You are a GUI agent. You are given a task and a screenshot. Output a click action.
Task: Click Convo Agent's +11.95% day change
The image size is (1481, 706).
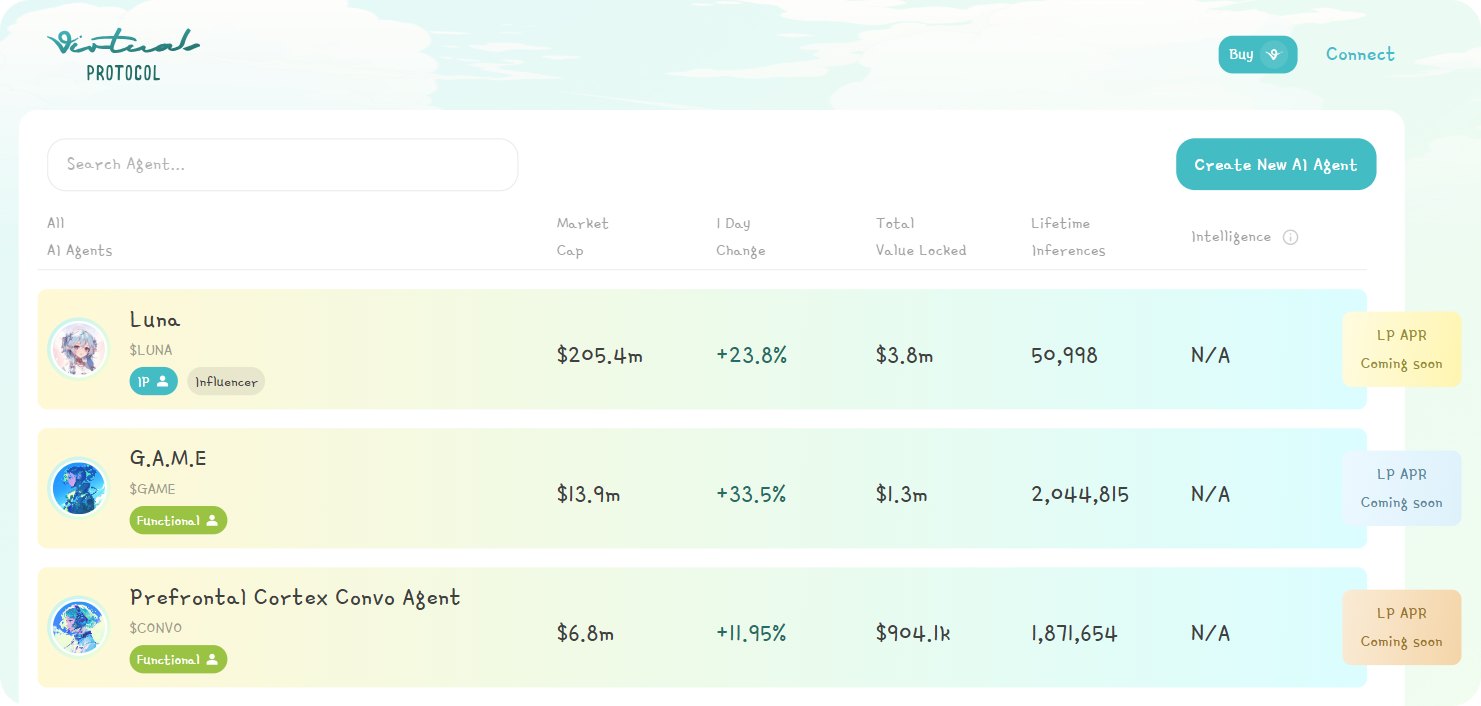coord(751,633)
